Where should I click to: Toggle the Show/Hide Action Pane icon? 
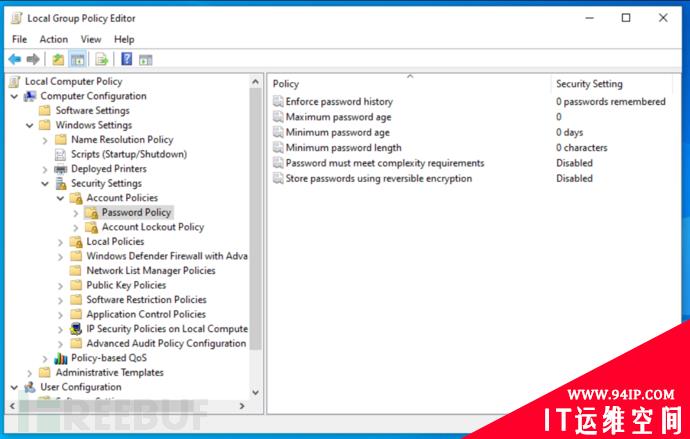(146, 59)
